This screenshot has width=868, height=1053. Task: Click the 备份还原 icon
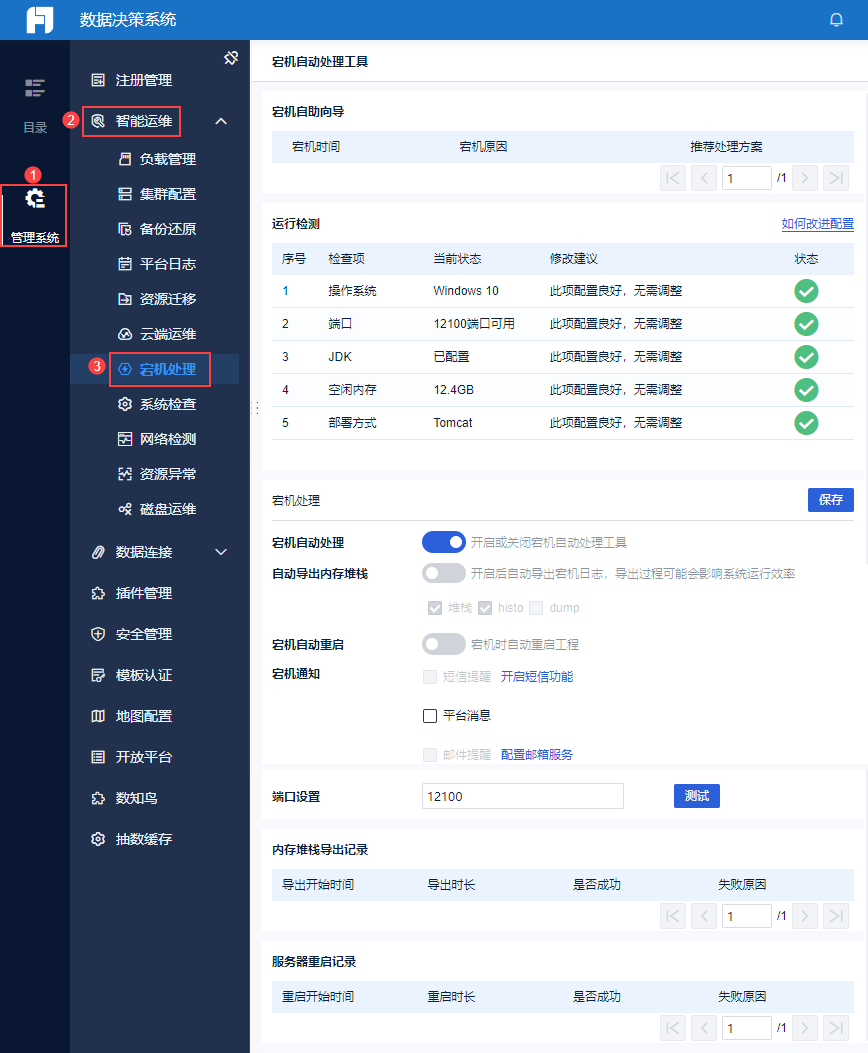125,229
